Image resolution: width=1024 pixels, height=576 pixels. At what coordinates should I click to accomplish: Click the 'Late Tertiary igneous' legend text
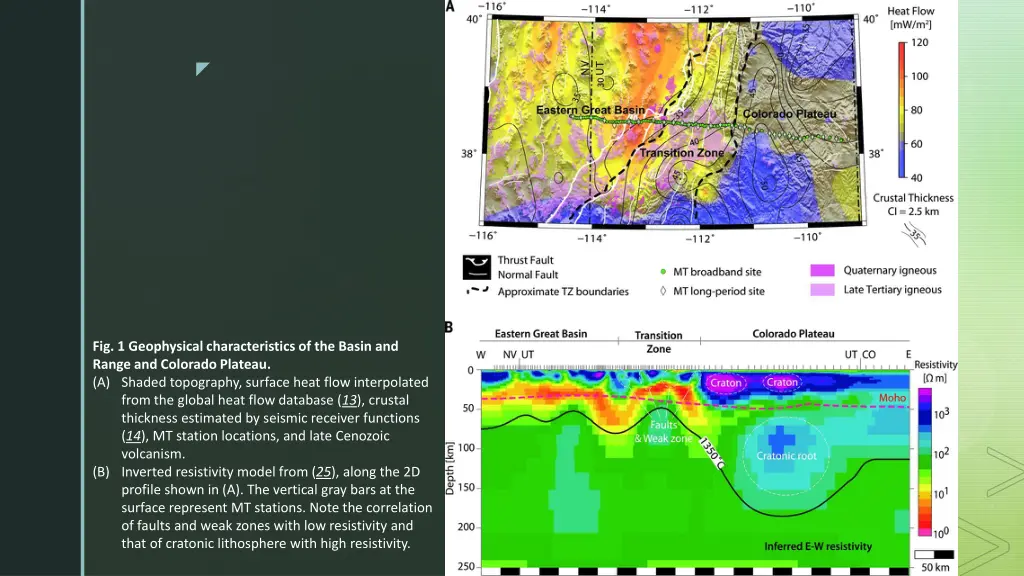893,289
